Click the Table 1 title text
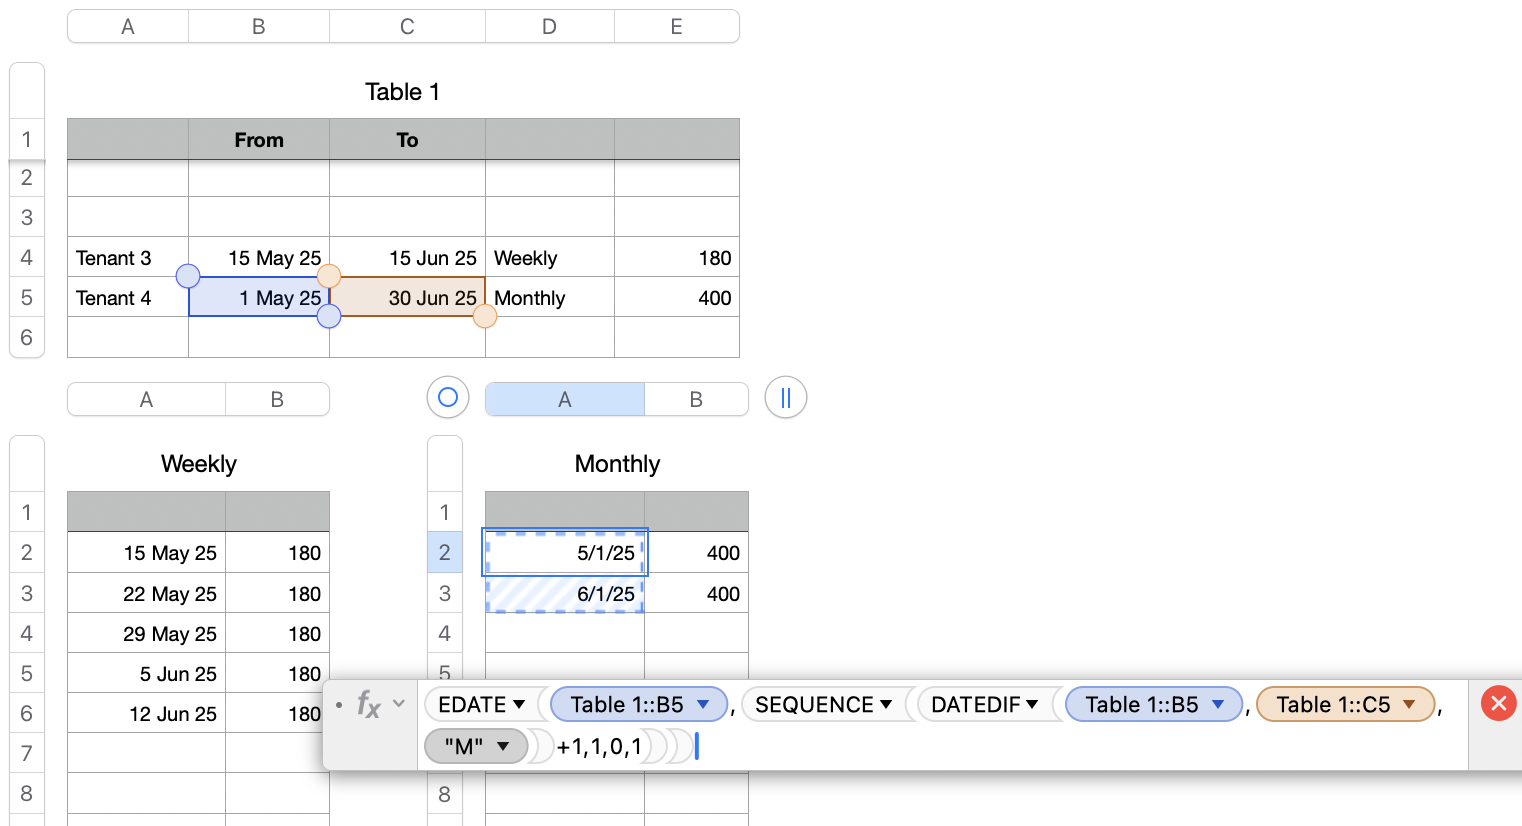Image resolution: width=1522 pixels, height=826 pixels. pyautogui.click(x=402, y=92)
